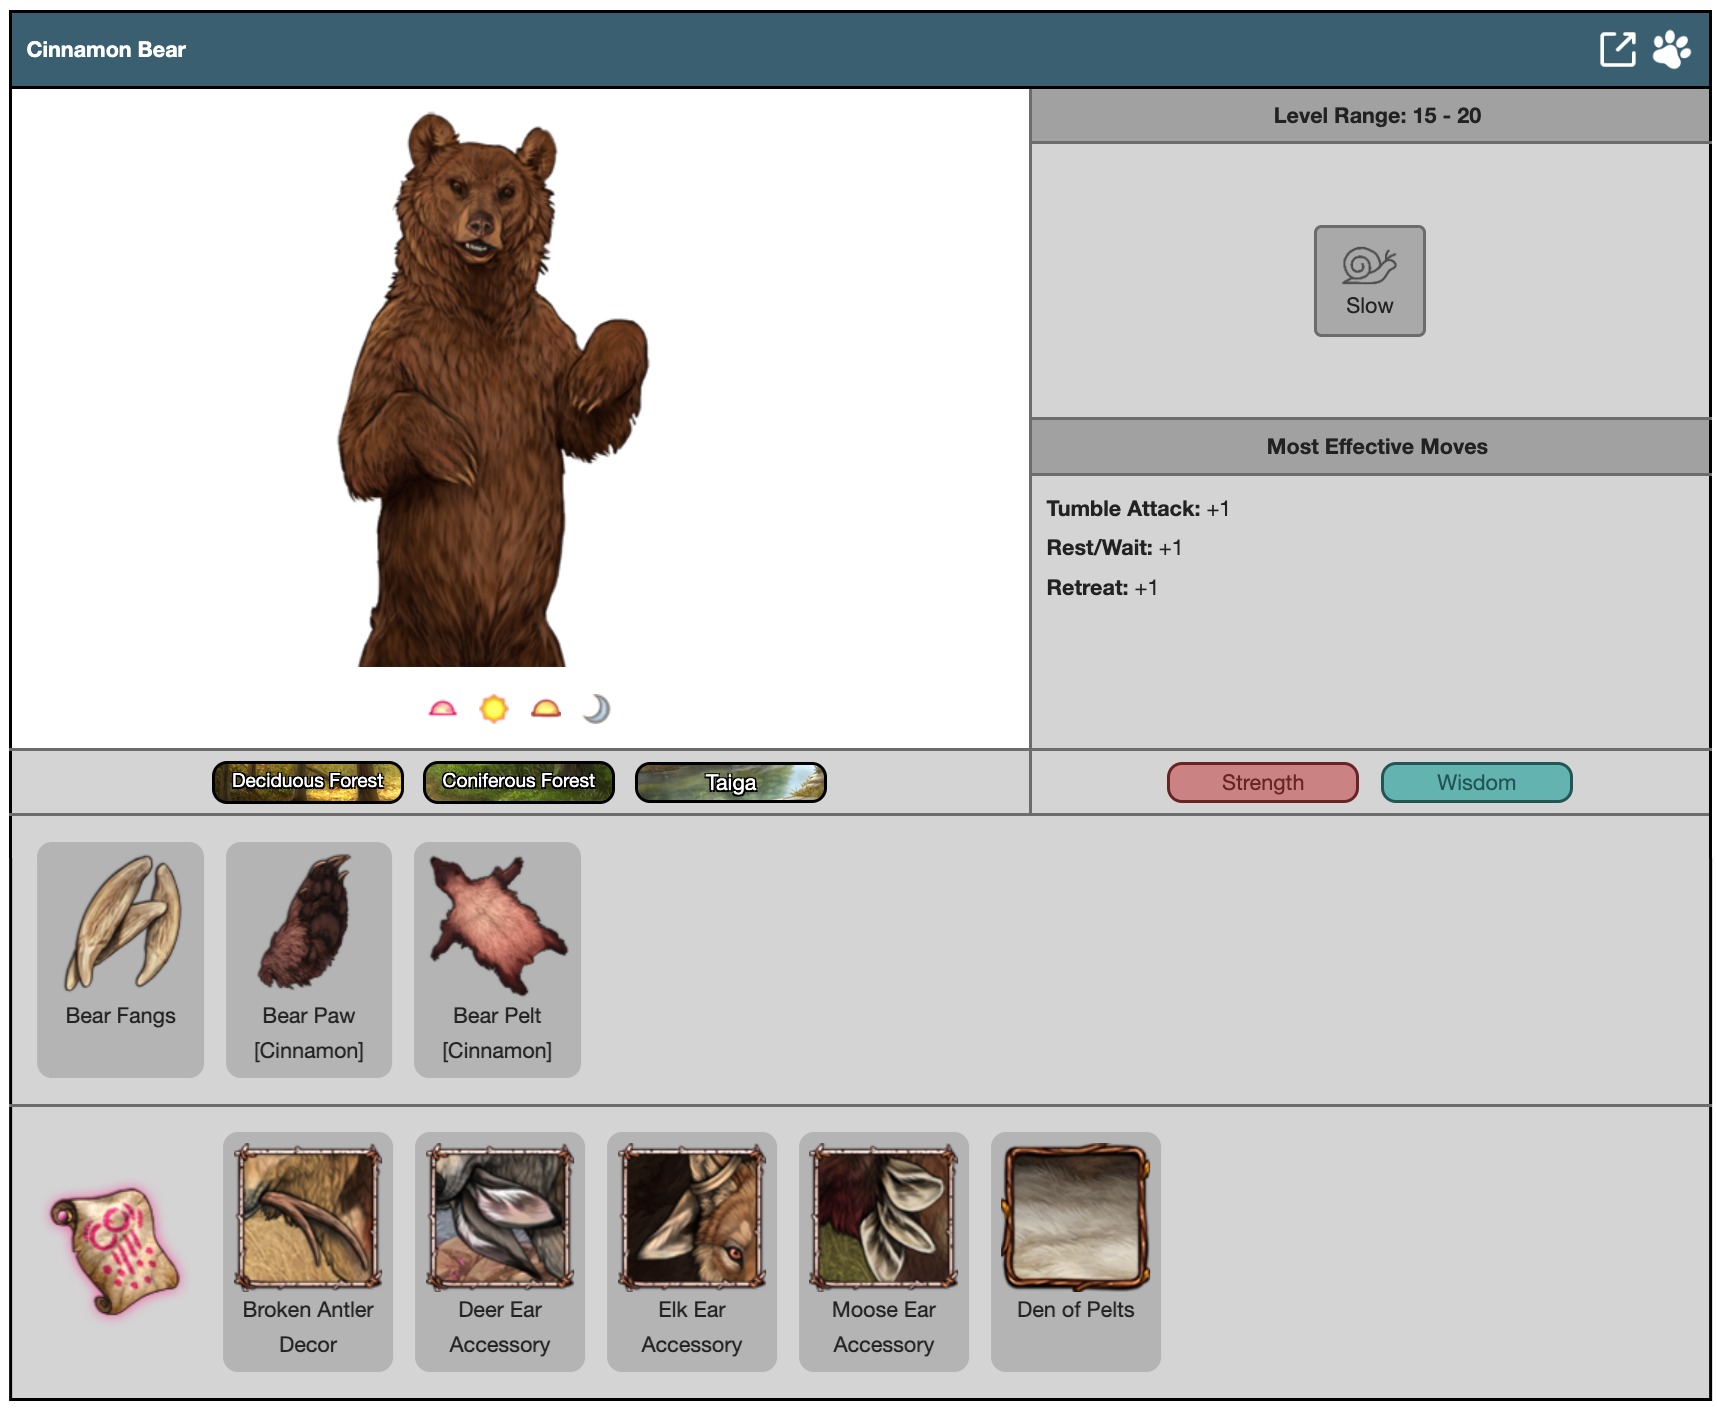Open the Bear Paw [Cinnamon] item

tap(309, 958)
